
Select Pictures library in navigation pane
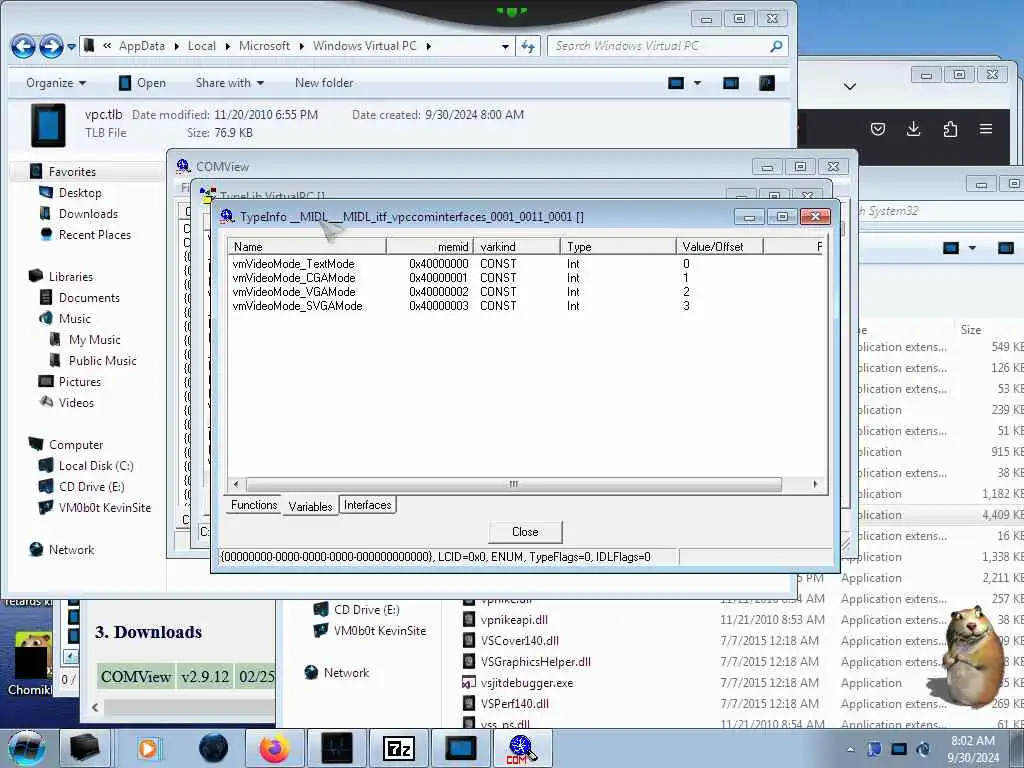pyautogui.click(x=80, y=381)
